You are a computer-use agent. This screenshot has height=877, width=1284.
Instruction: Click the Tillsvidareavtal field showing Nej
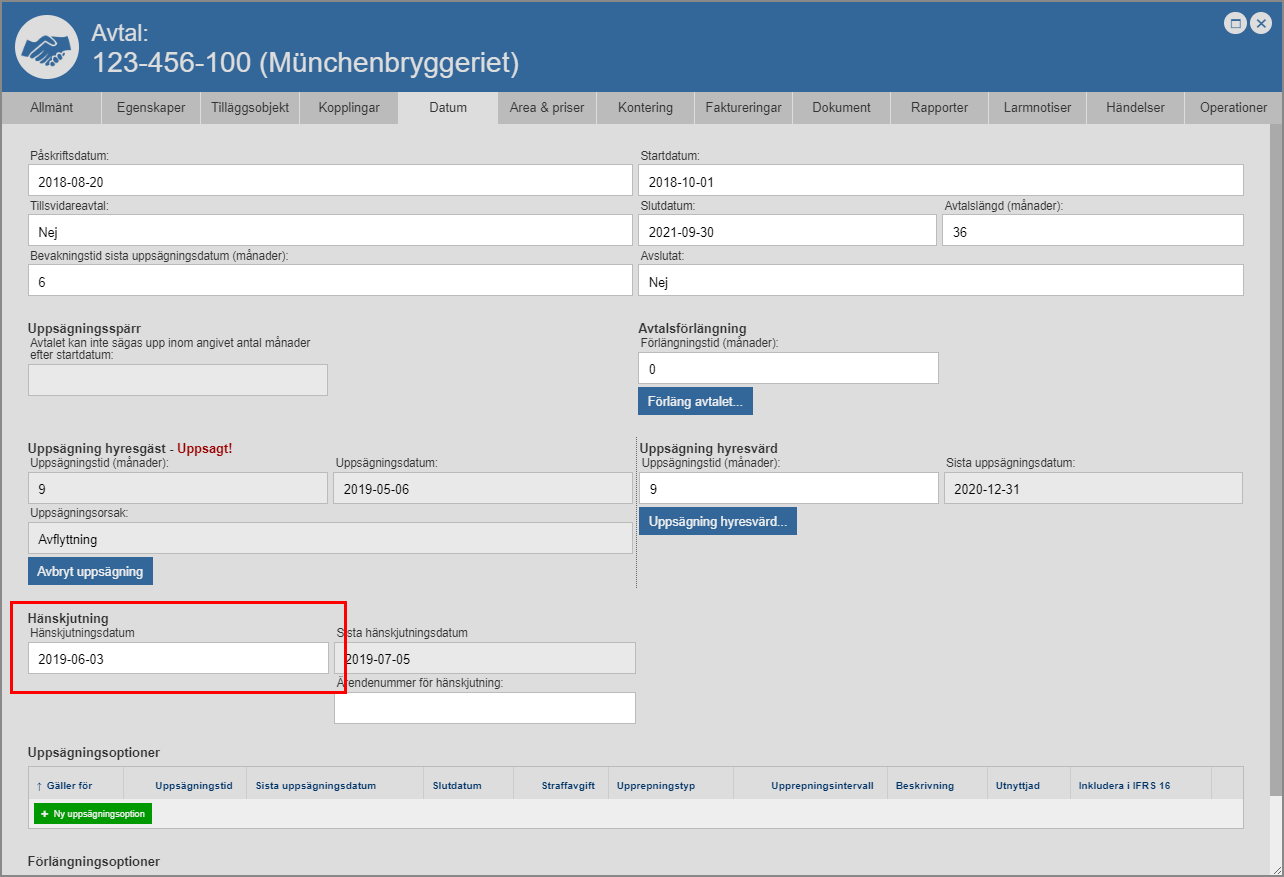click(x=330, y=230)
